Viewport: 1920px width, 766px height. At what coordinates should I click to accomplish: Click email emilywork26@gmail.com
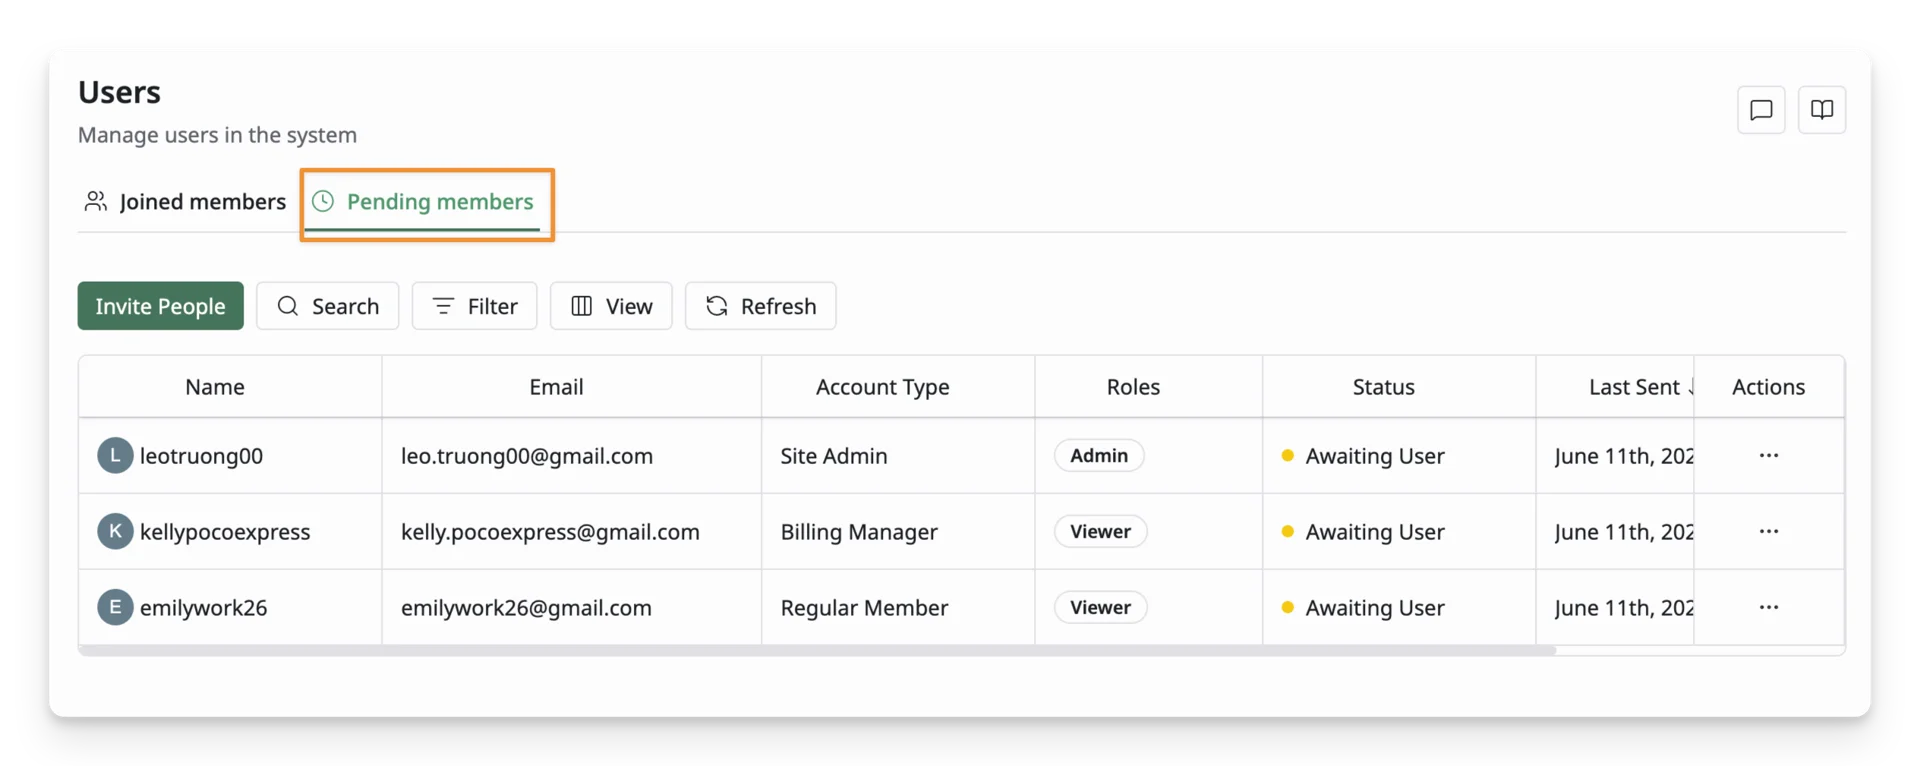pyautogui.click(x=526, y=608)
